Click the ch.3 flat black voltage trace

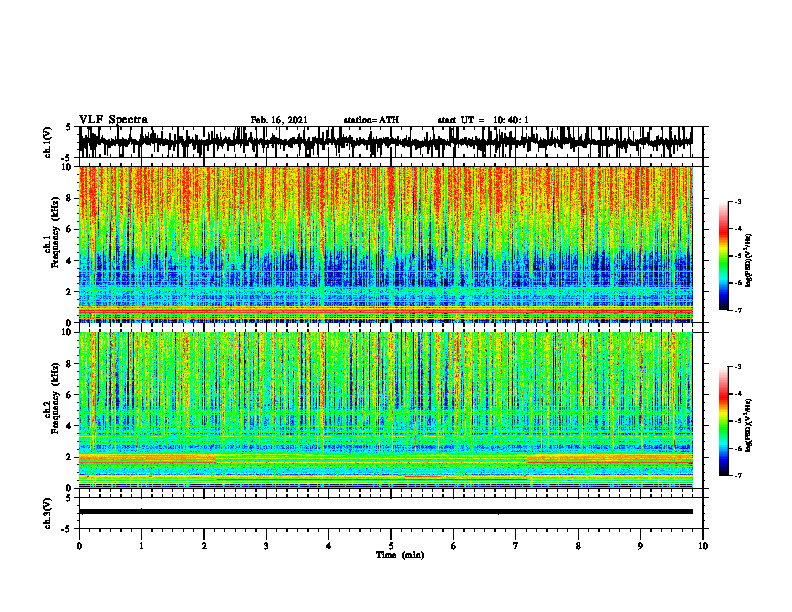[385, 512]
